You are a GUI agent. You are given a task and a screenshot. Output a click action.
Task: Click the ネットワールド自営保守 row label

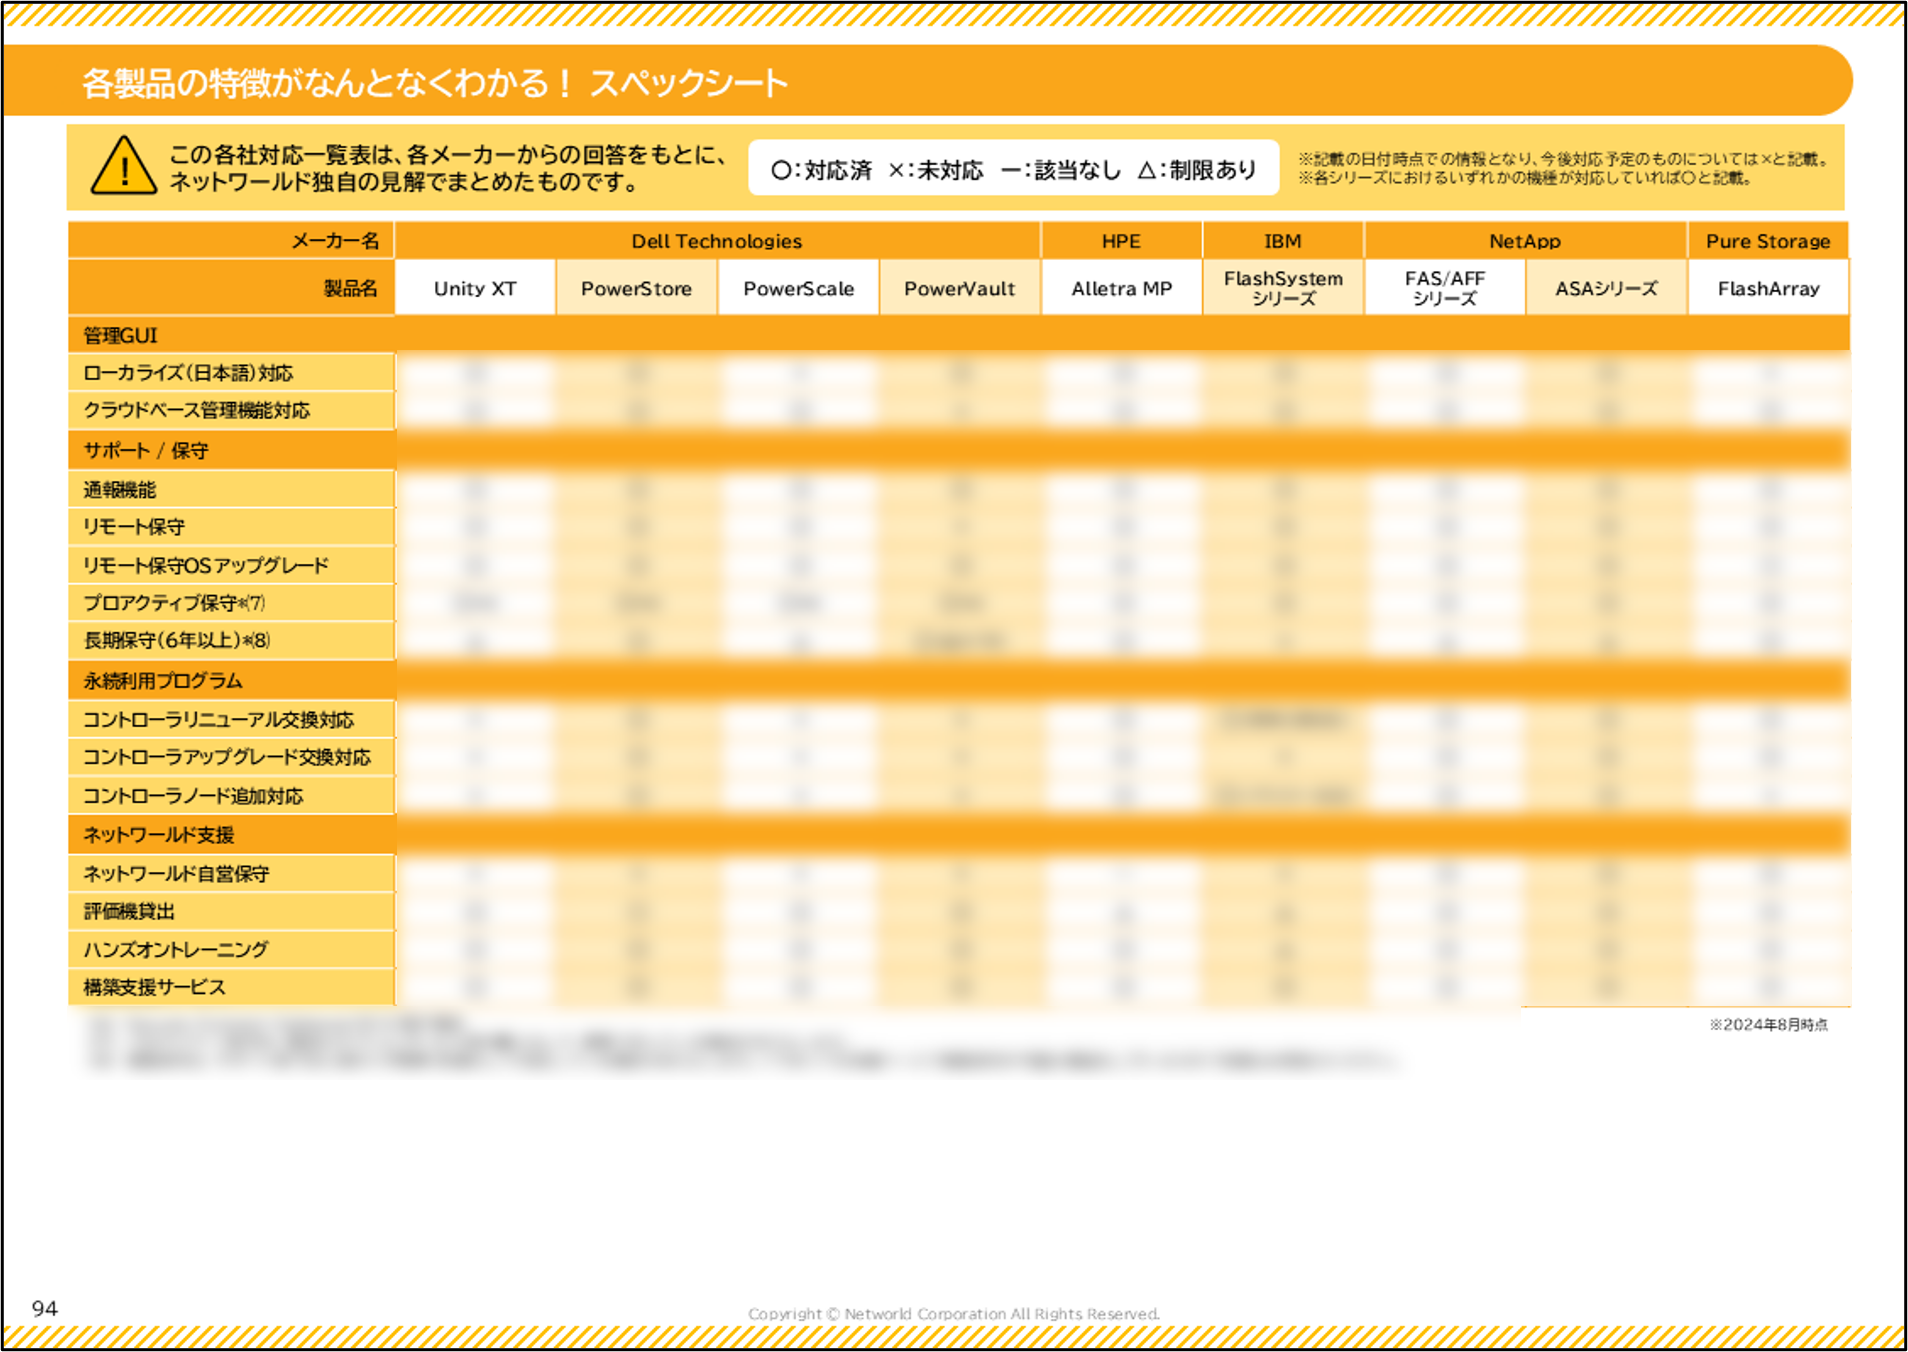(231, 873)
